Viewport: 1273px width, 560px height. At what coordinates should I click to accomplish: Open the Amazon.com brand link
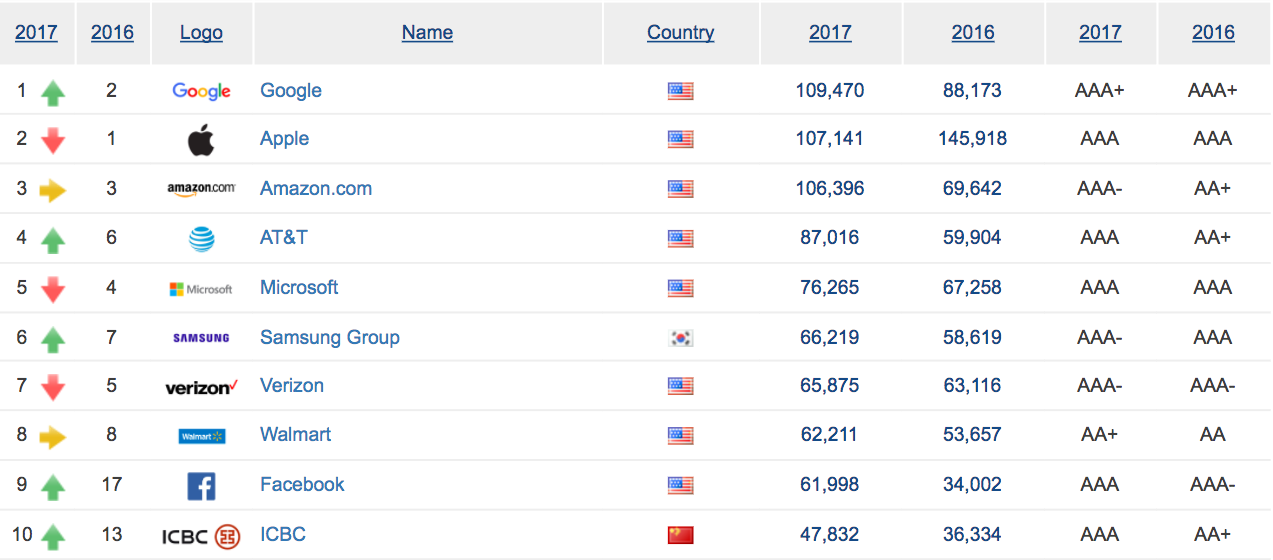coord(315,188)
